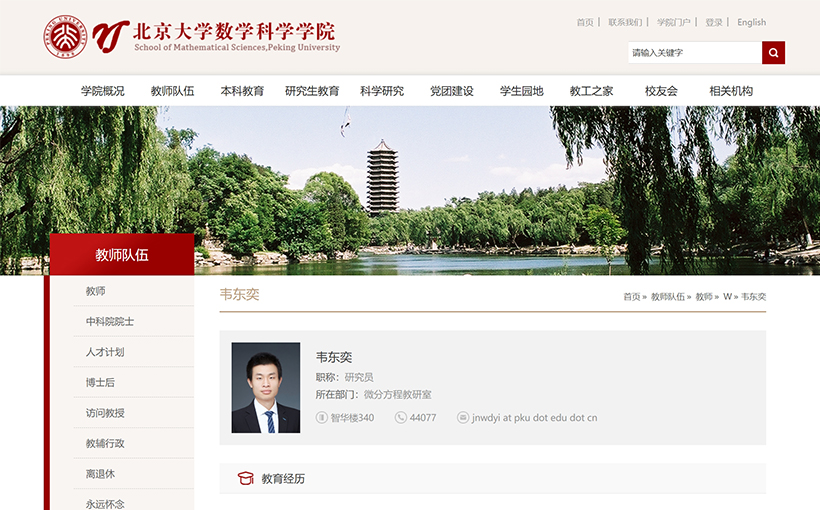Click the 登录 login link
820x510 pixels.
tap(713, 22)
